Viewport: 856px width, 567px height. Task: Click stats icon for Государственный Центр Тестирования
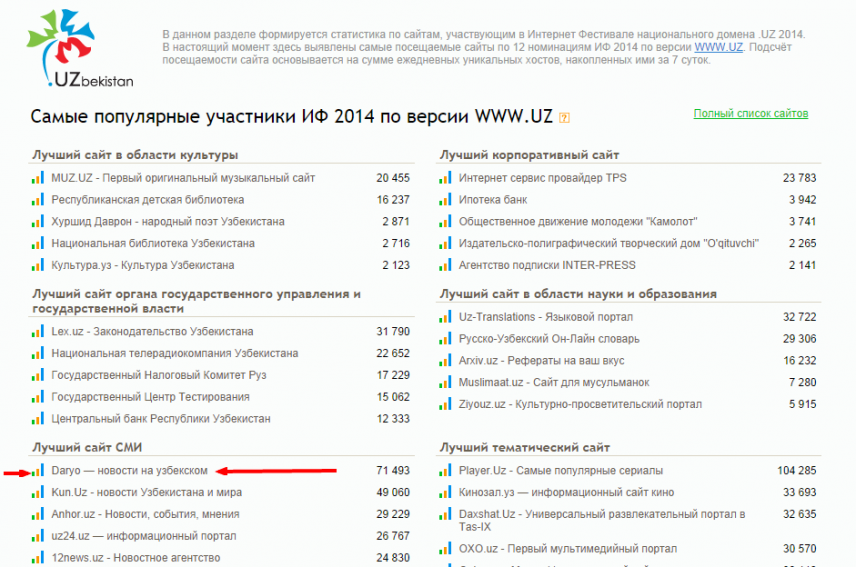point(38,397)
